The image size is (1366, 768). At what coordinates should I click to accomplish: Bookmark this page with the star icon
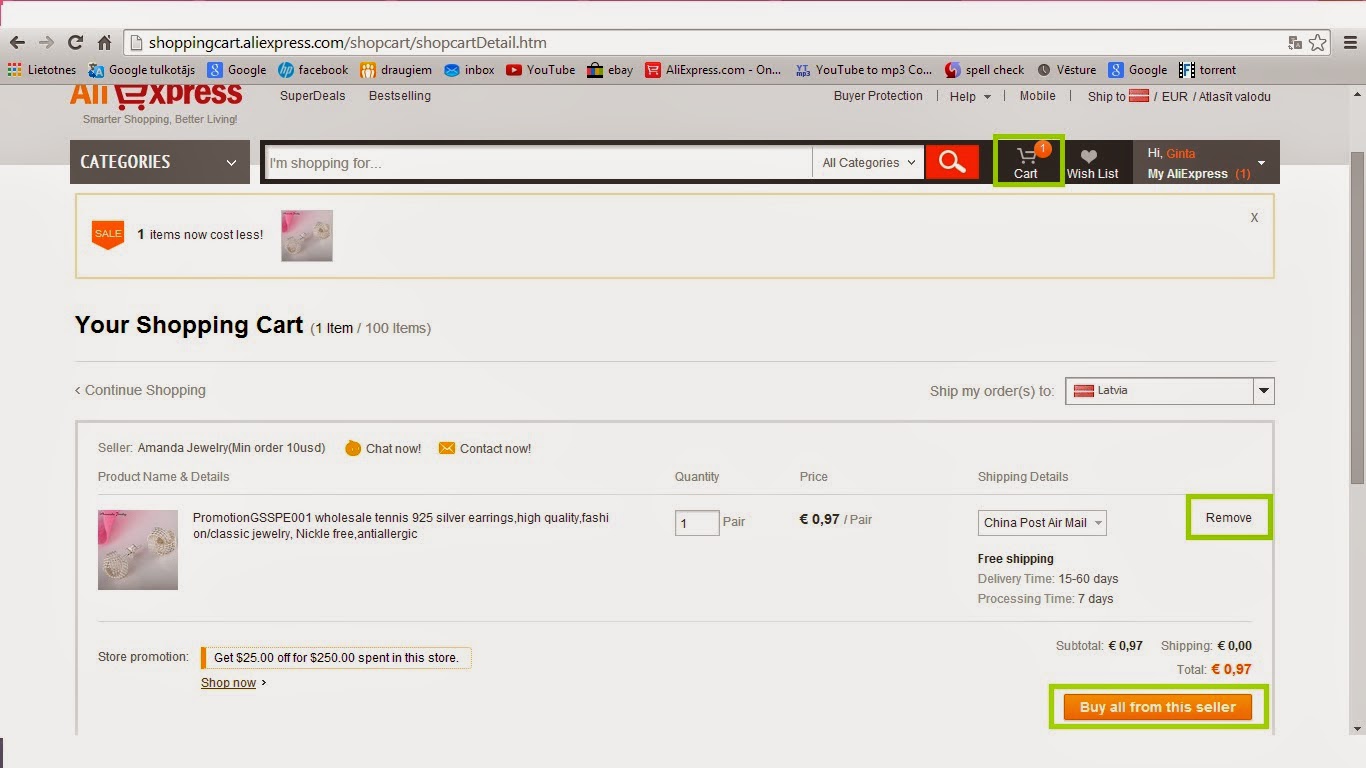(x=1318, y=43)
